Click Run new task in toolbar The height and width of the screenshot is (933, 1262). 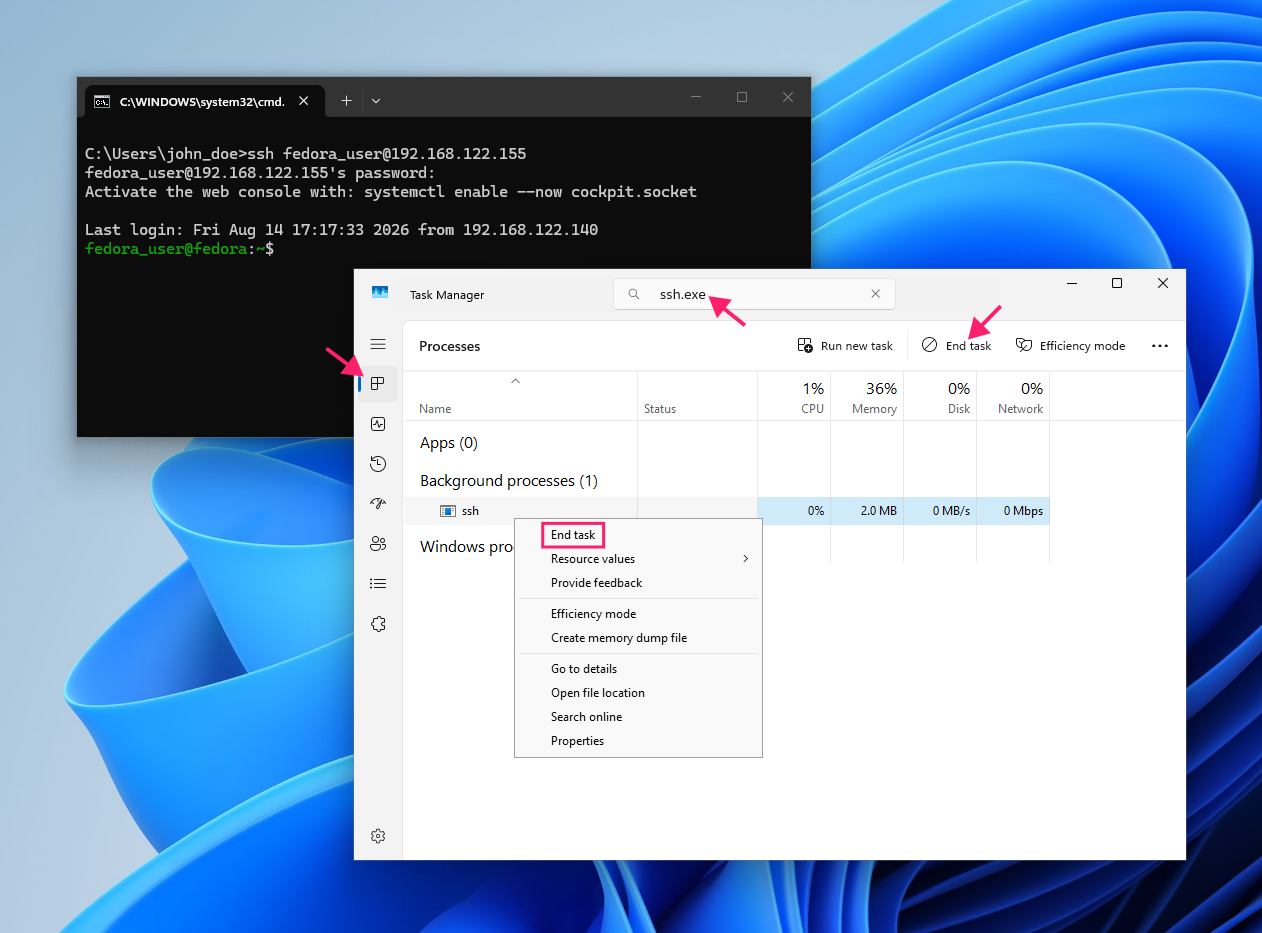point(845,345)
